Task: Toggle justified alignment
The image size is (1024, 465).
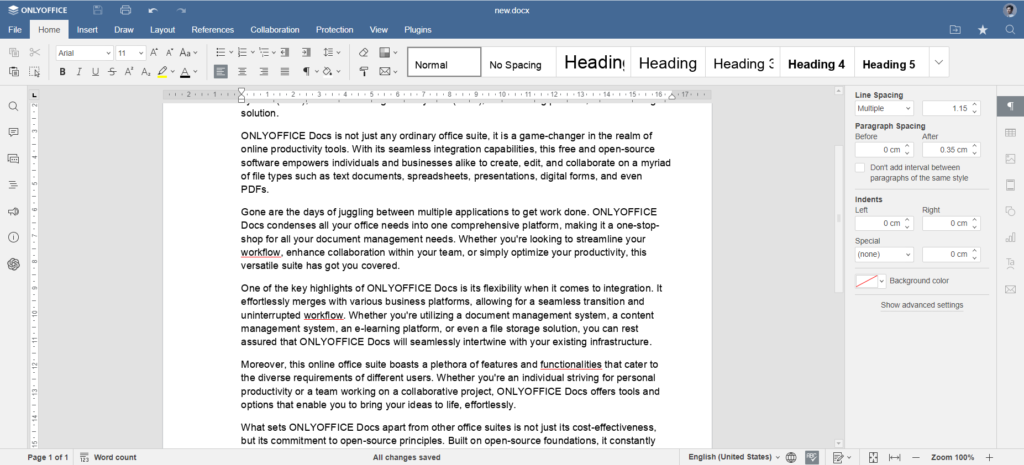Action: [285, 71]
